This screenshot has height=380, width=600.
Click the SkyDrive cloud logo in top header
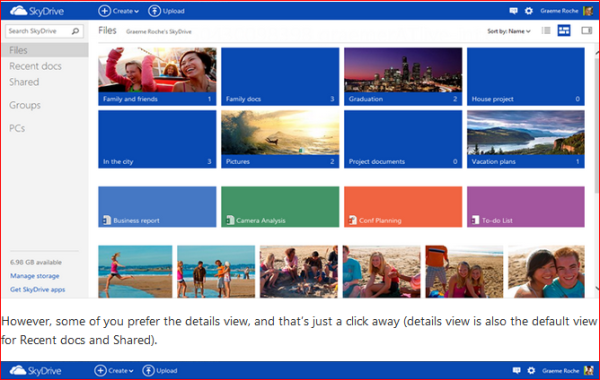tap(37, 11)
